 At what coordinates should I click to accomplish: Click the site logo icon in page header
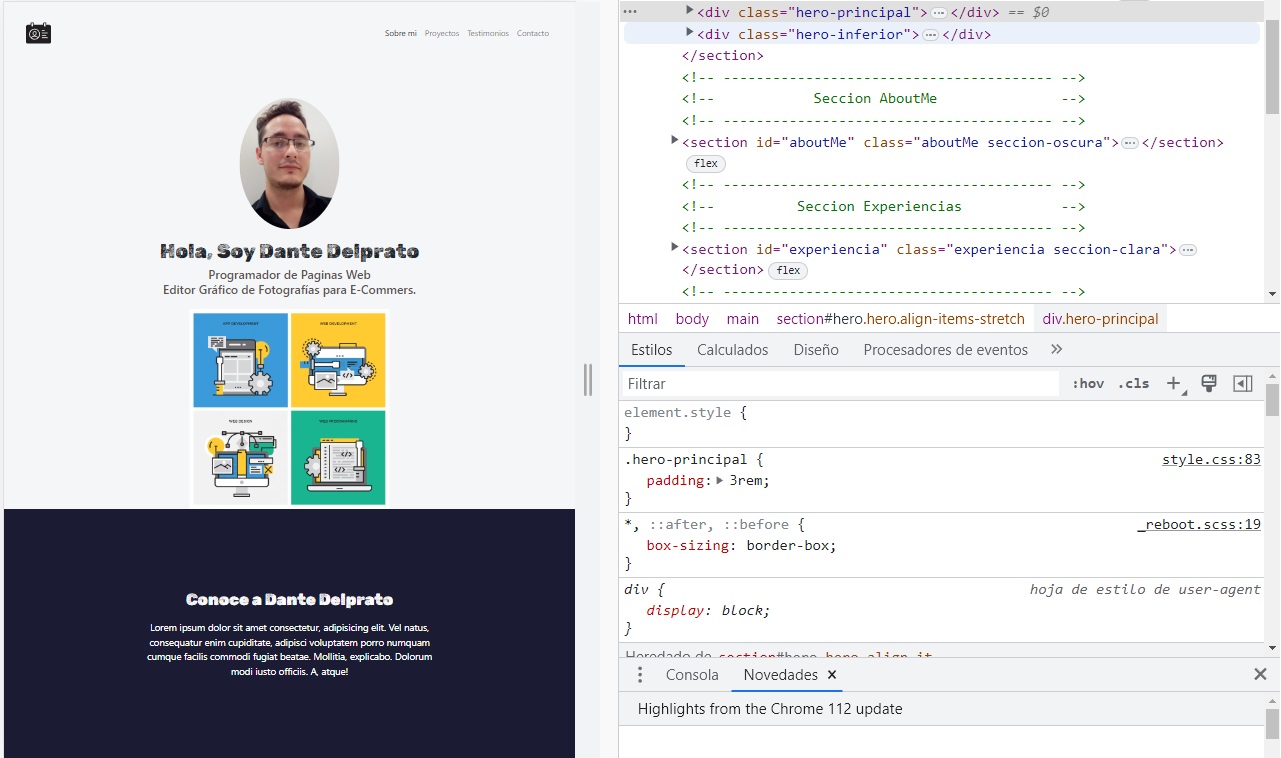click(x=38, y=33)
